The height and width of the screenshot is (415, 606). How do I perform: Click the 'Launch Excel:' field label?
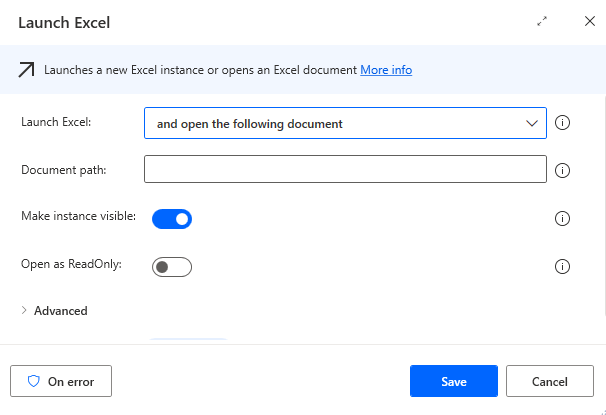pyautogui.click(x=56, y=122)
